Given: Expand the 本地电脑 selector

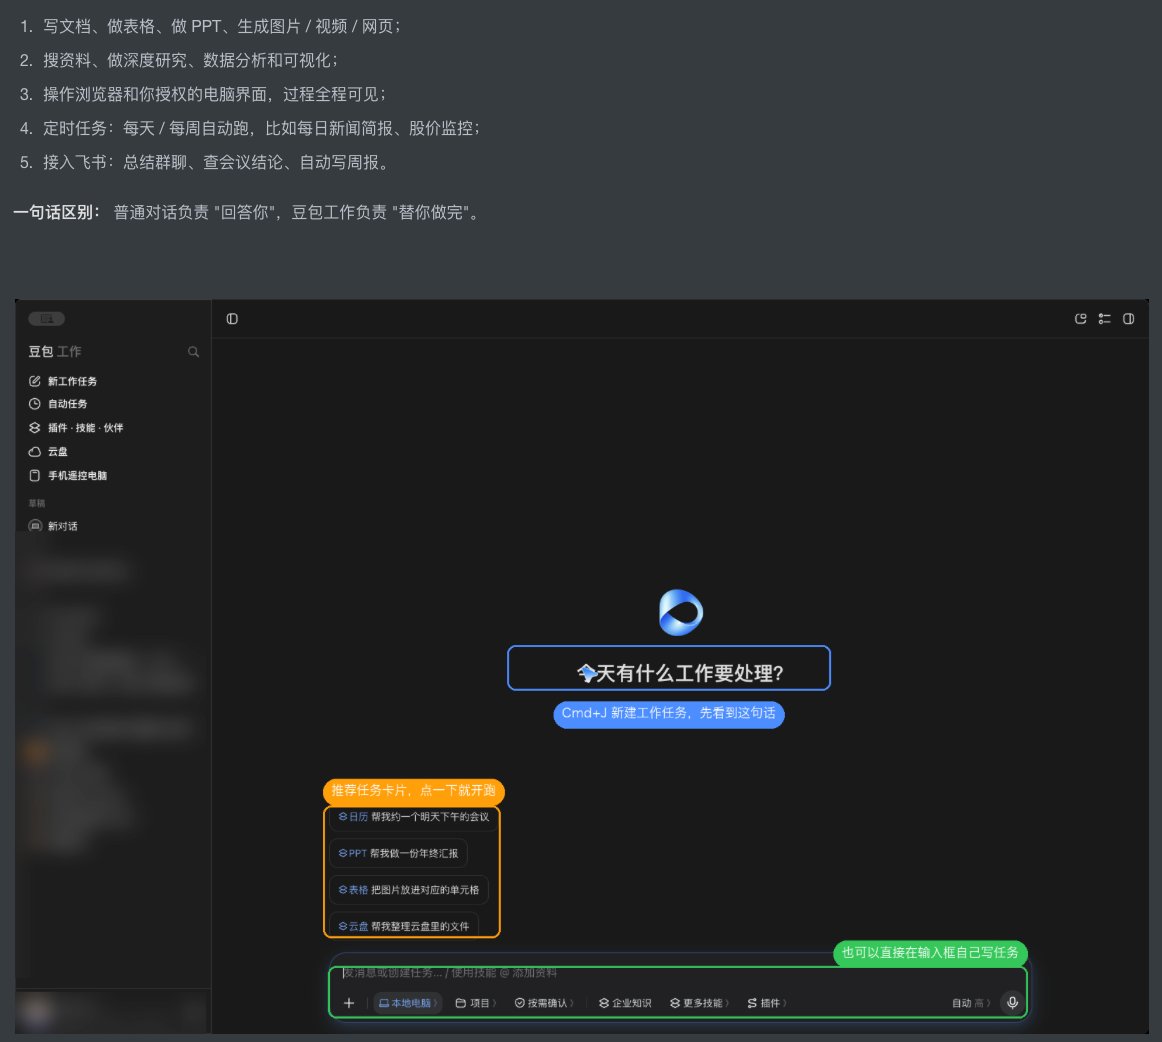Looking at the screenshot, I should (408, 1003).
